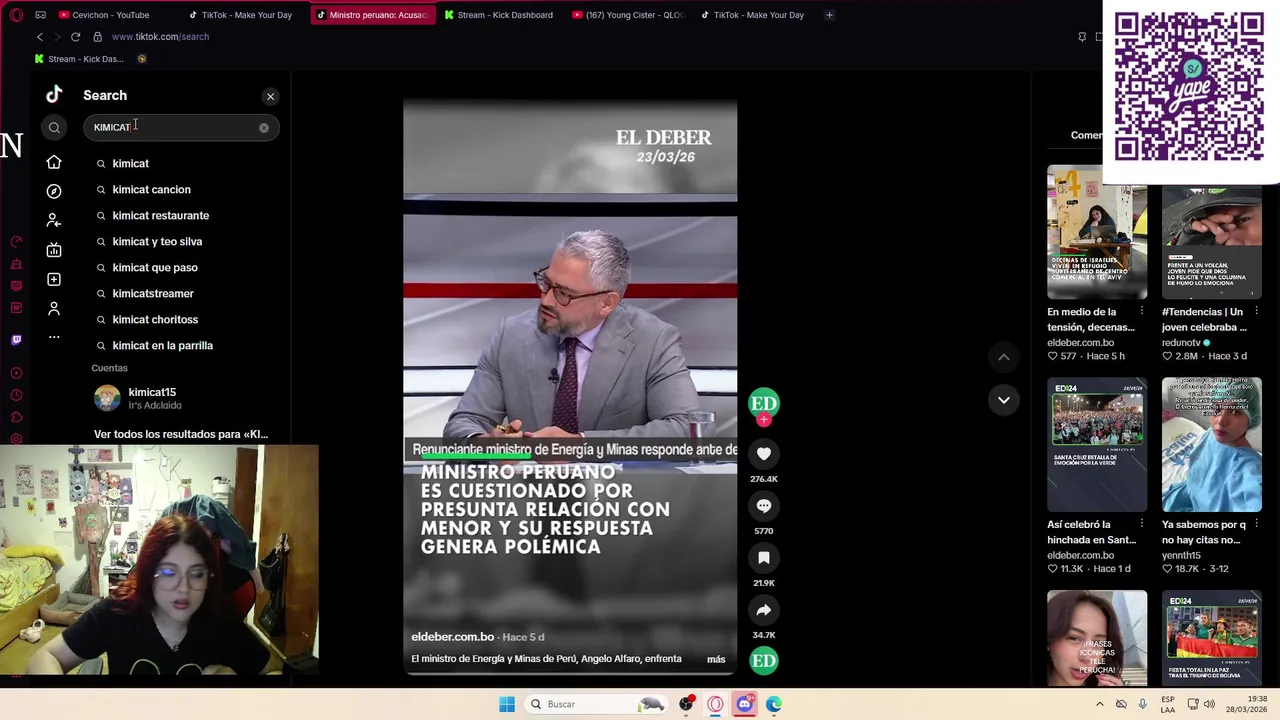
Task: Open the 'Así celebró la hinchada' thumbnail
Action: (x=1097, y=444)
